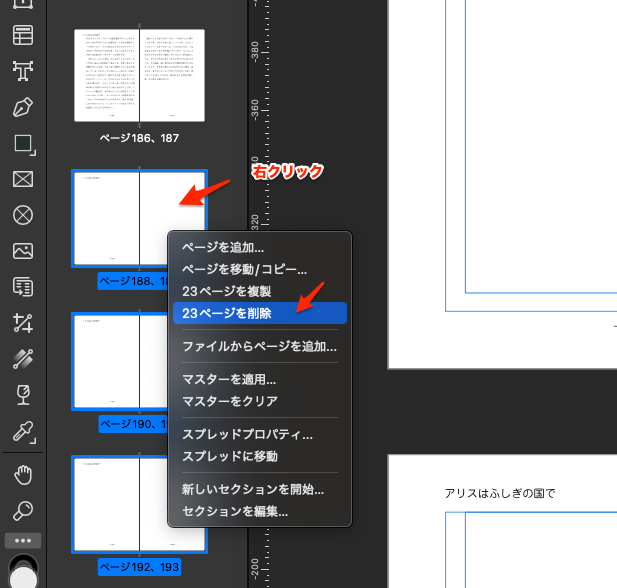Expand the three-dots more tools button
The width and height of the screenshot is (617, 588).
23,541
